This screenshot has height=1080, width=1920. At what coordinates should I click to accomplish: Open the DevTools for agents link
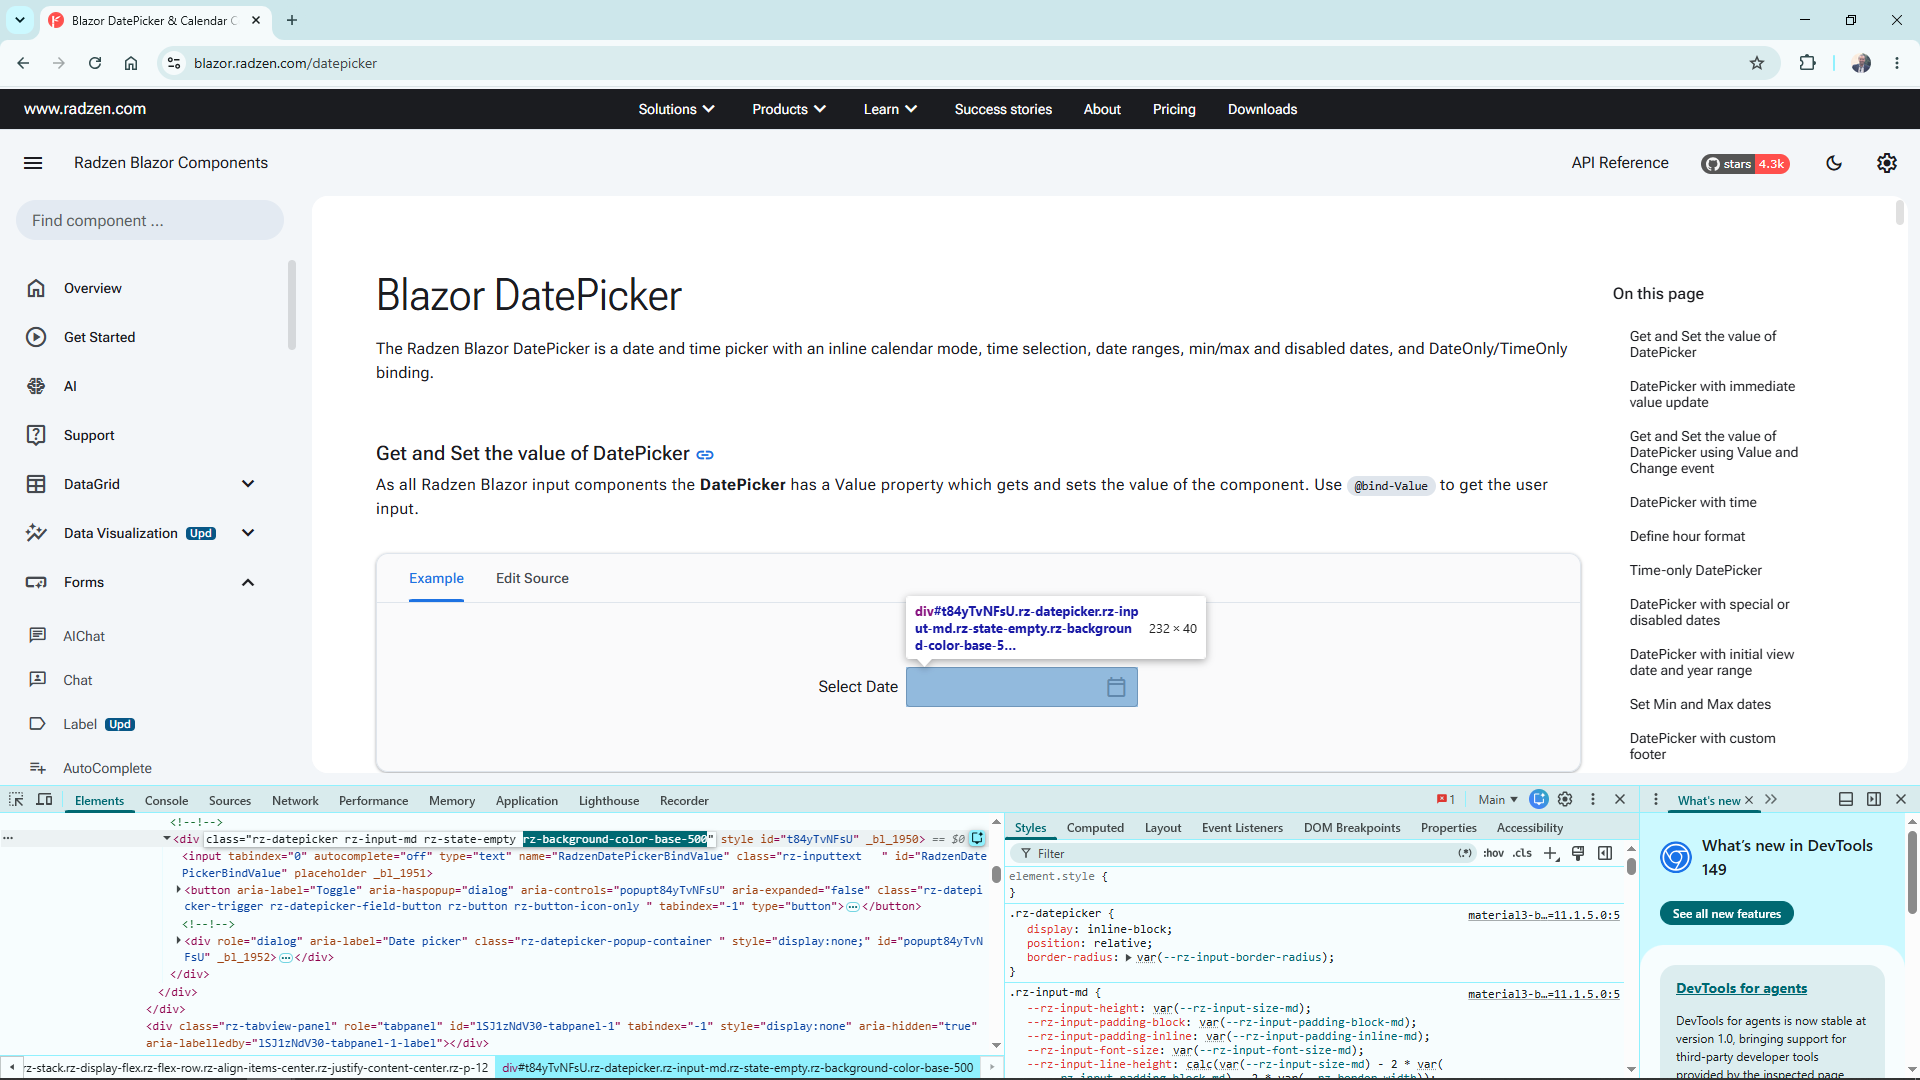point(1741,989)
